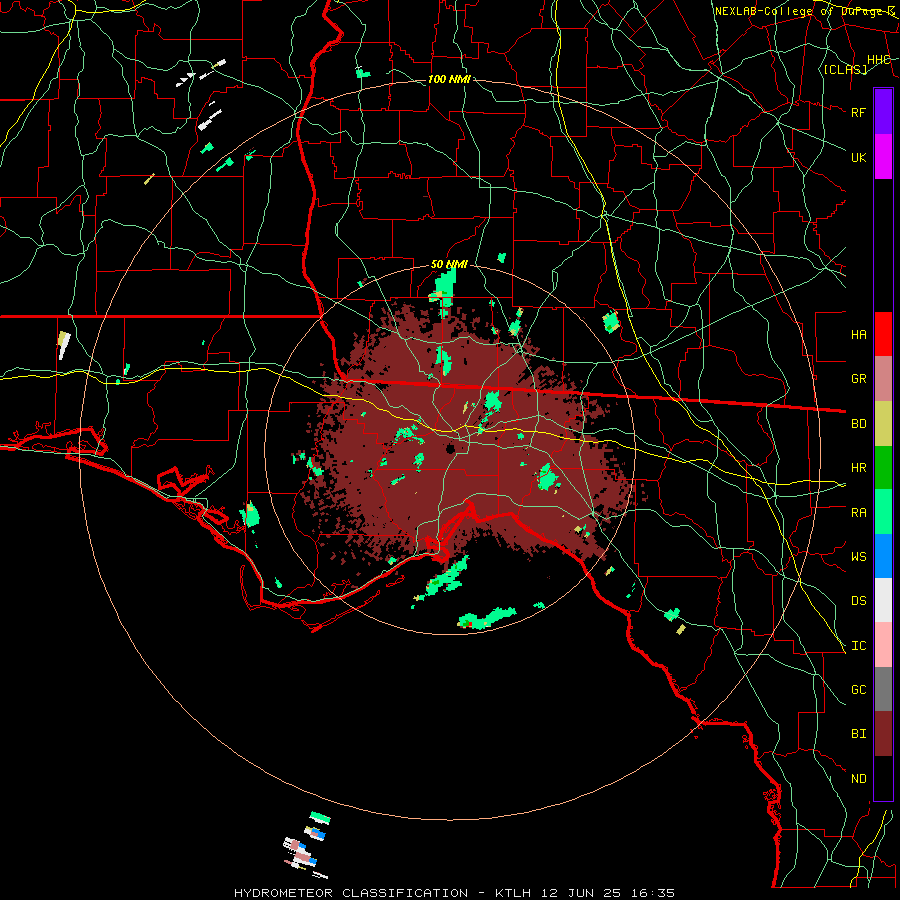Click the 100 NMI range ring label

[x=449, y=79]
